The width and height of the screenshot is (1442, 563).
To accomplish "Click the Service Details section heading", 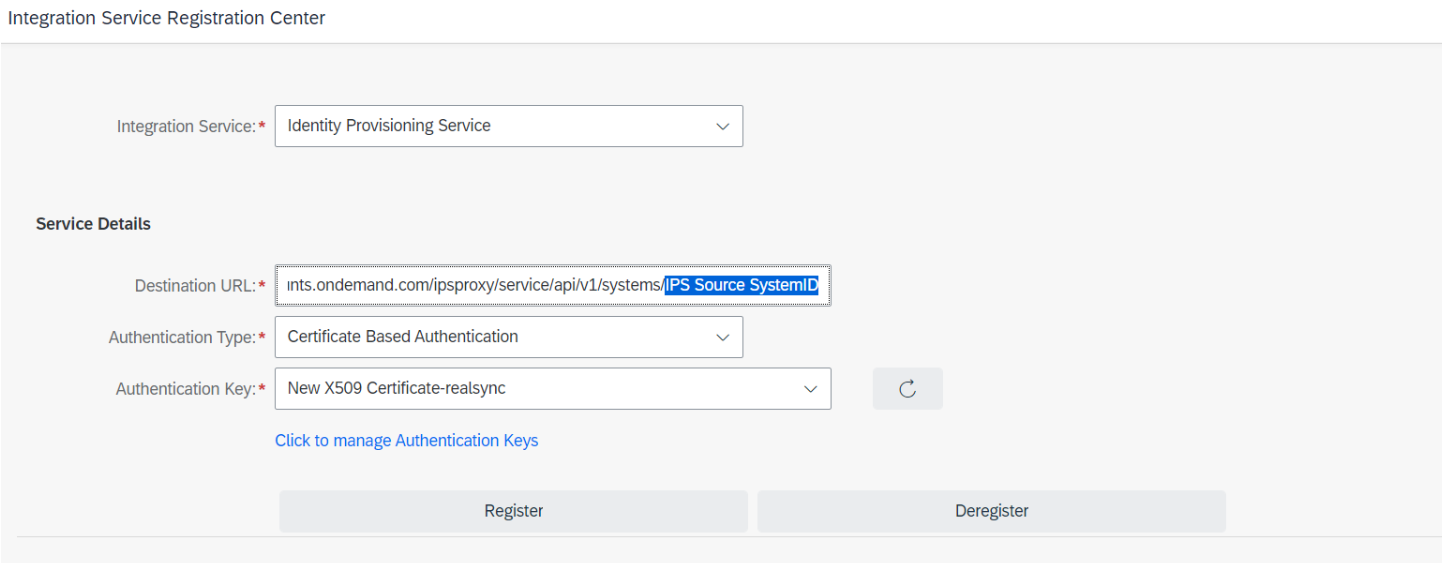I will [93, 224].
